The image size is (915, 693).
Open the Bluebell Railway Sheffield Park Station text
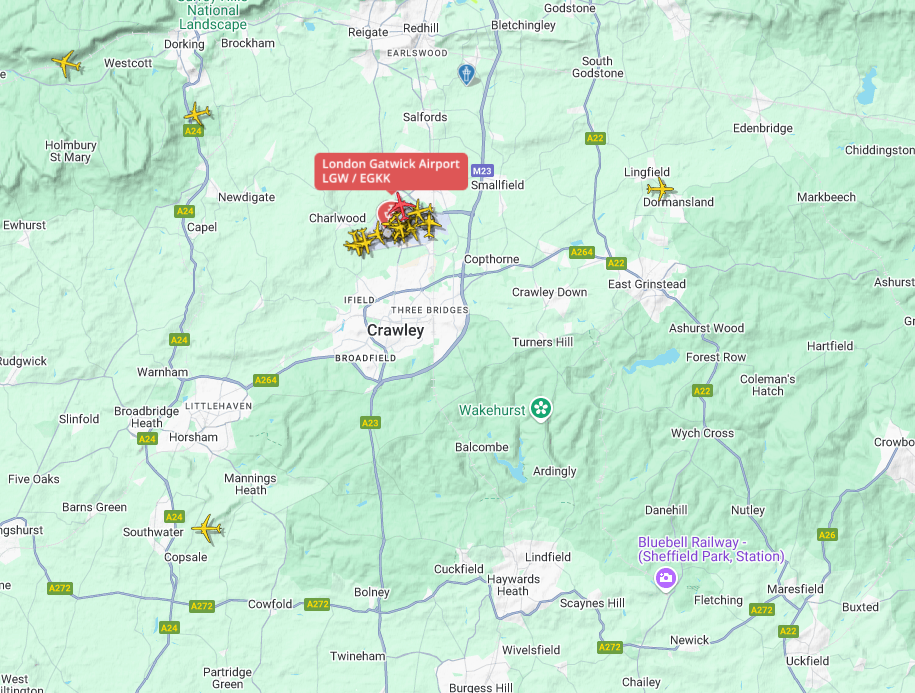711,550
